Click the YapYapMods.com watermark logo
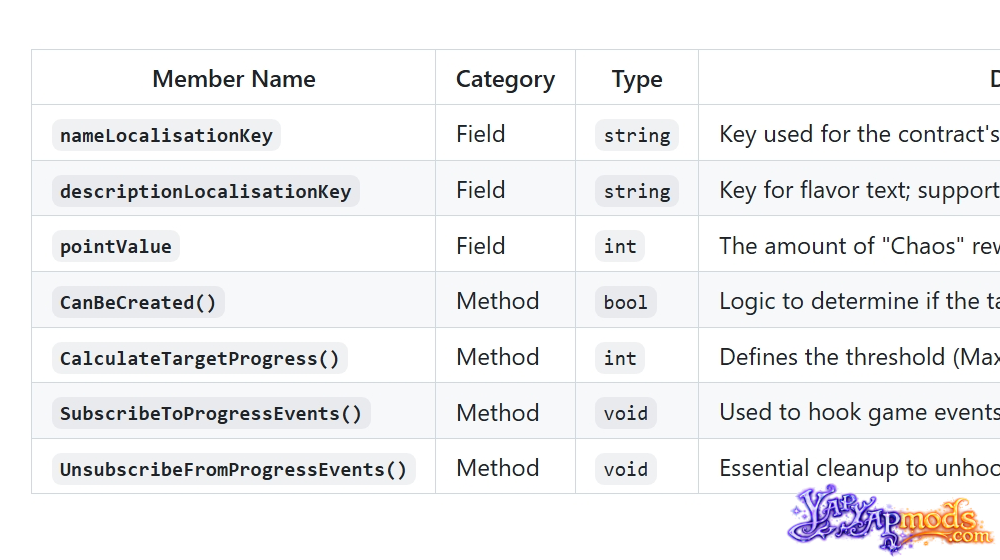 coord(892,519)
